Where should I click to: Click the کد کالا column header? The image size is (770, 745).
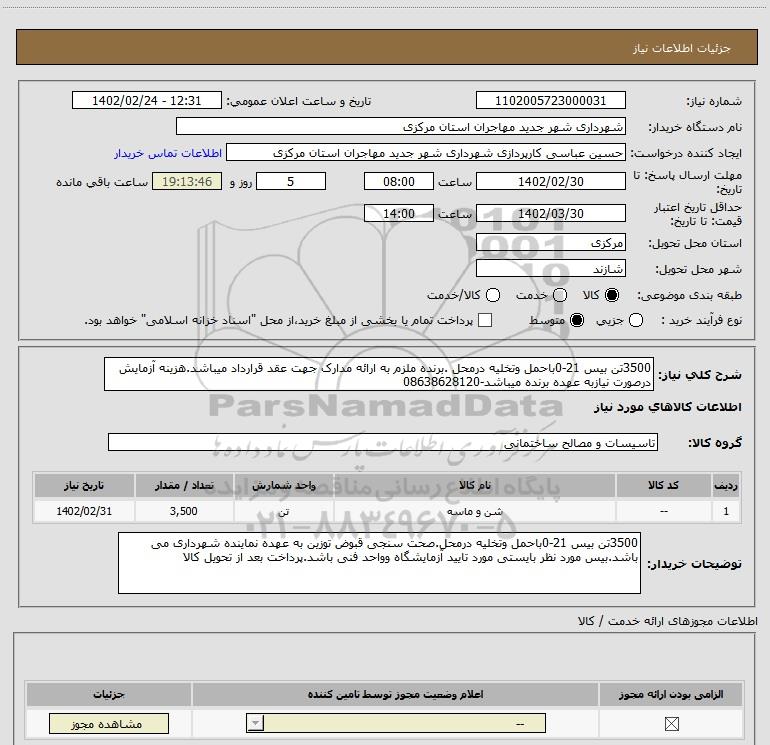663,485
